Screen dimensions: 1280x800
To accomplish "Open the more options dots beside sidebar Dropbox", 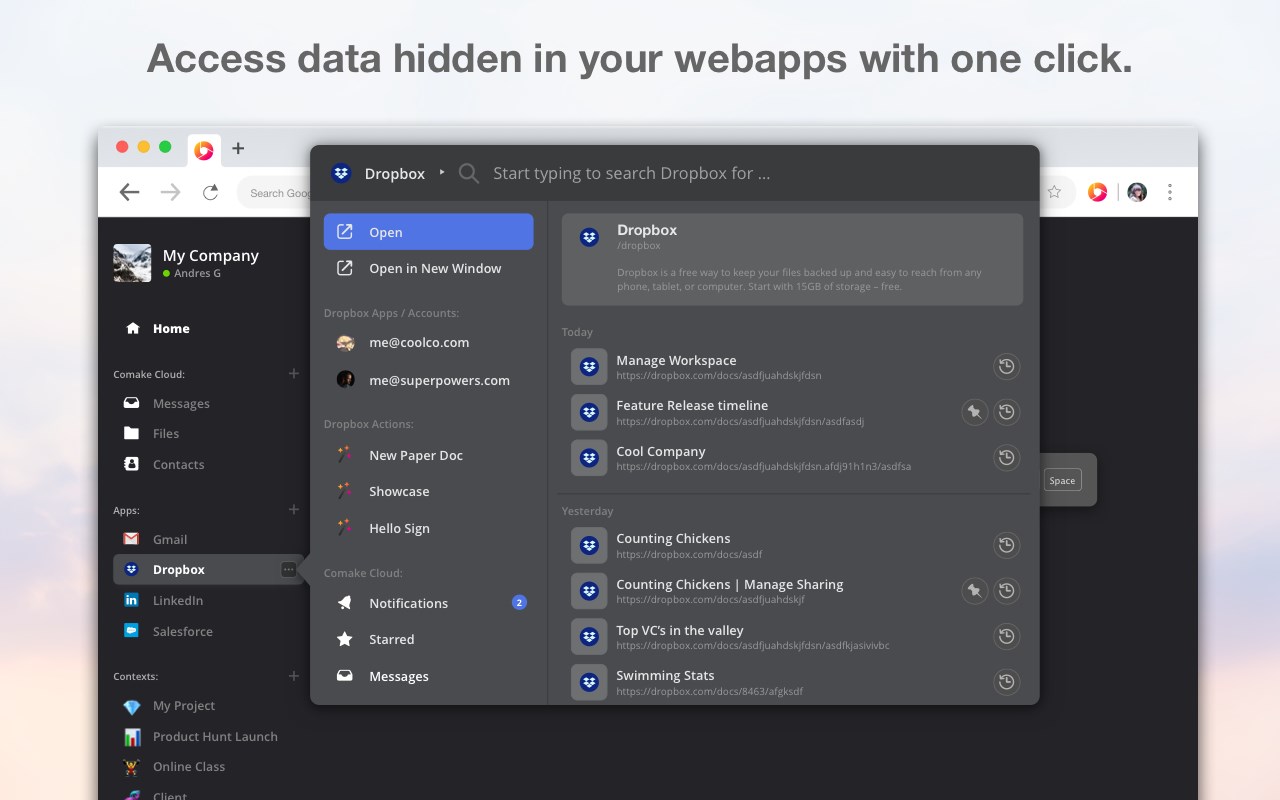I will click(x=288, y=570).
